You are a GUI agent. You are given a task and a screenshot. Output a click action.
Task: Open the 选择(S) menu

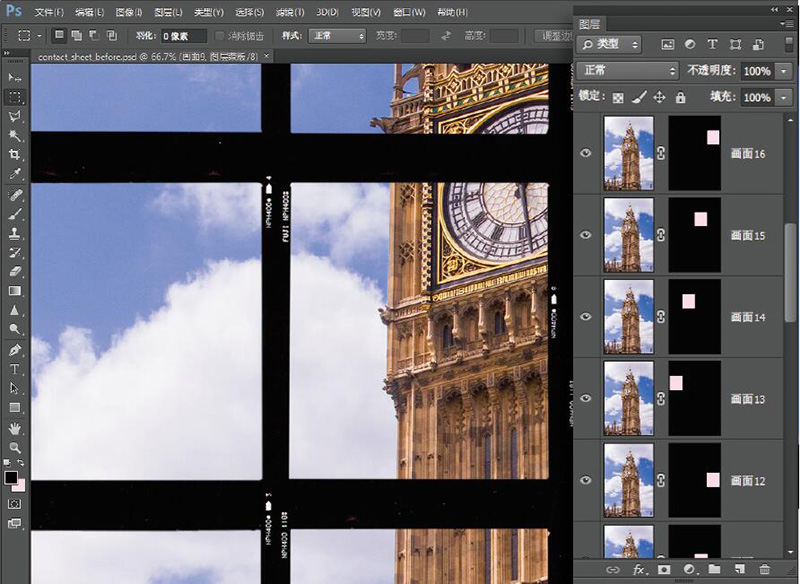click(249, 12)
